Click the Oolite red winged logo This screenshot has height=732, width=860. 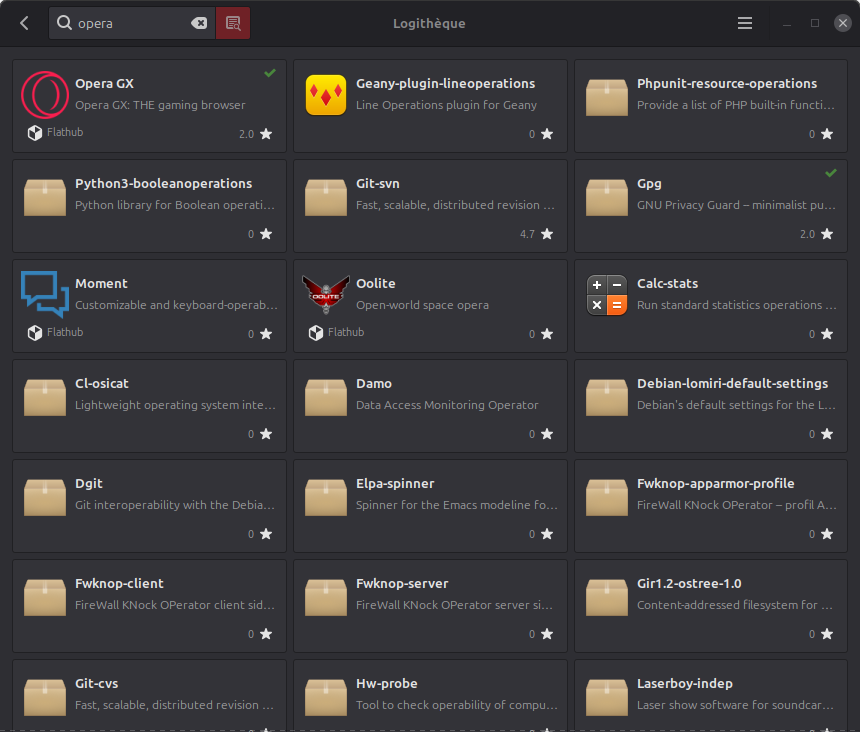point(326,294)
